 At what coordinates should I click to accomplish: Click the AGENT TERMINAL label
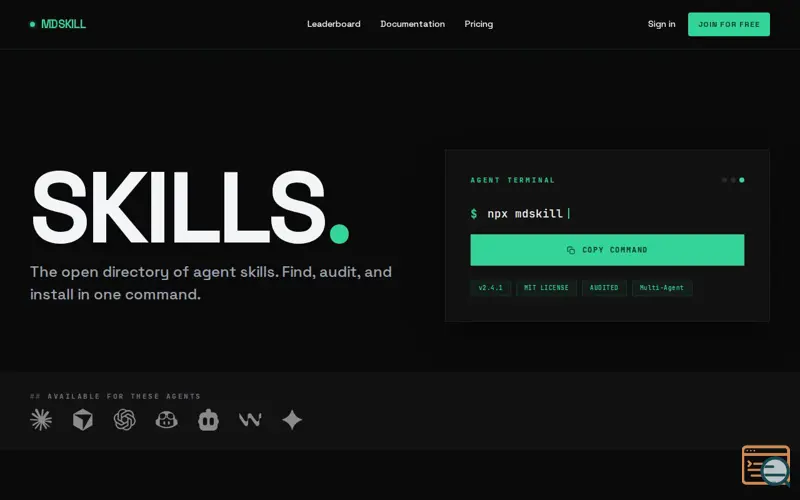point(512,180)
